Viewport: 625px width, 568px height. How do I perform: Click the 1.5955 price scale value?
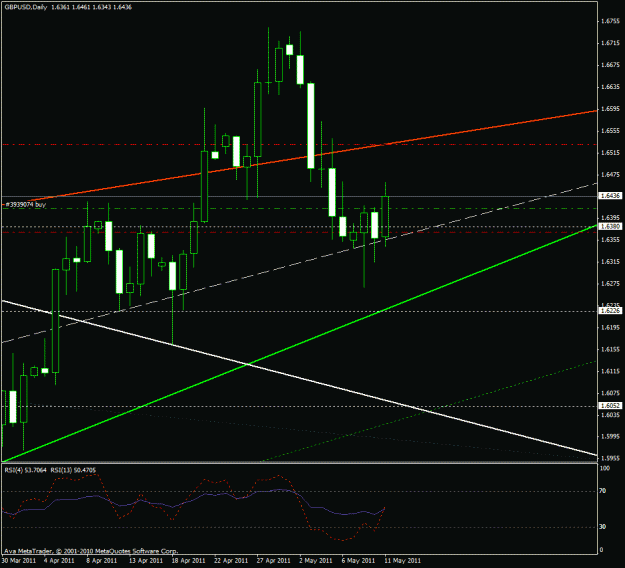[611, 459]
